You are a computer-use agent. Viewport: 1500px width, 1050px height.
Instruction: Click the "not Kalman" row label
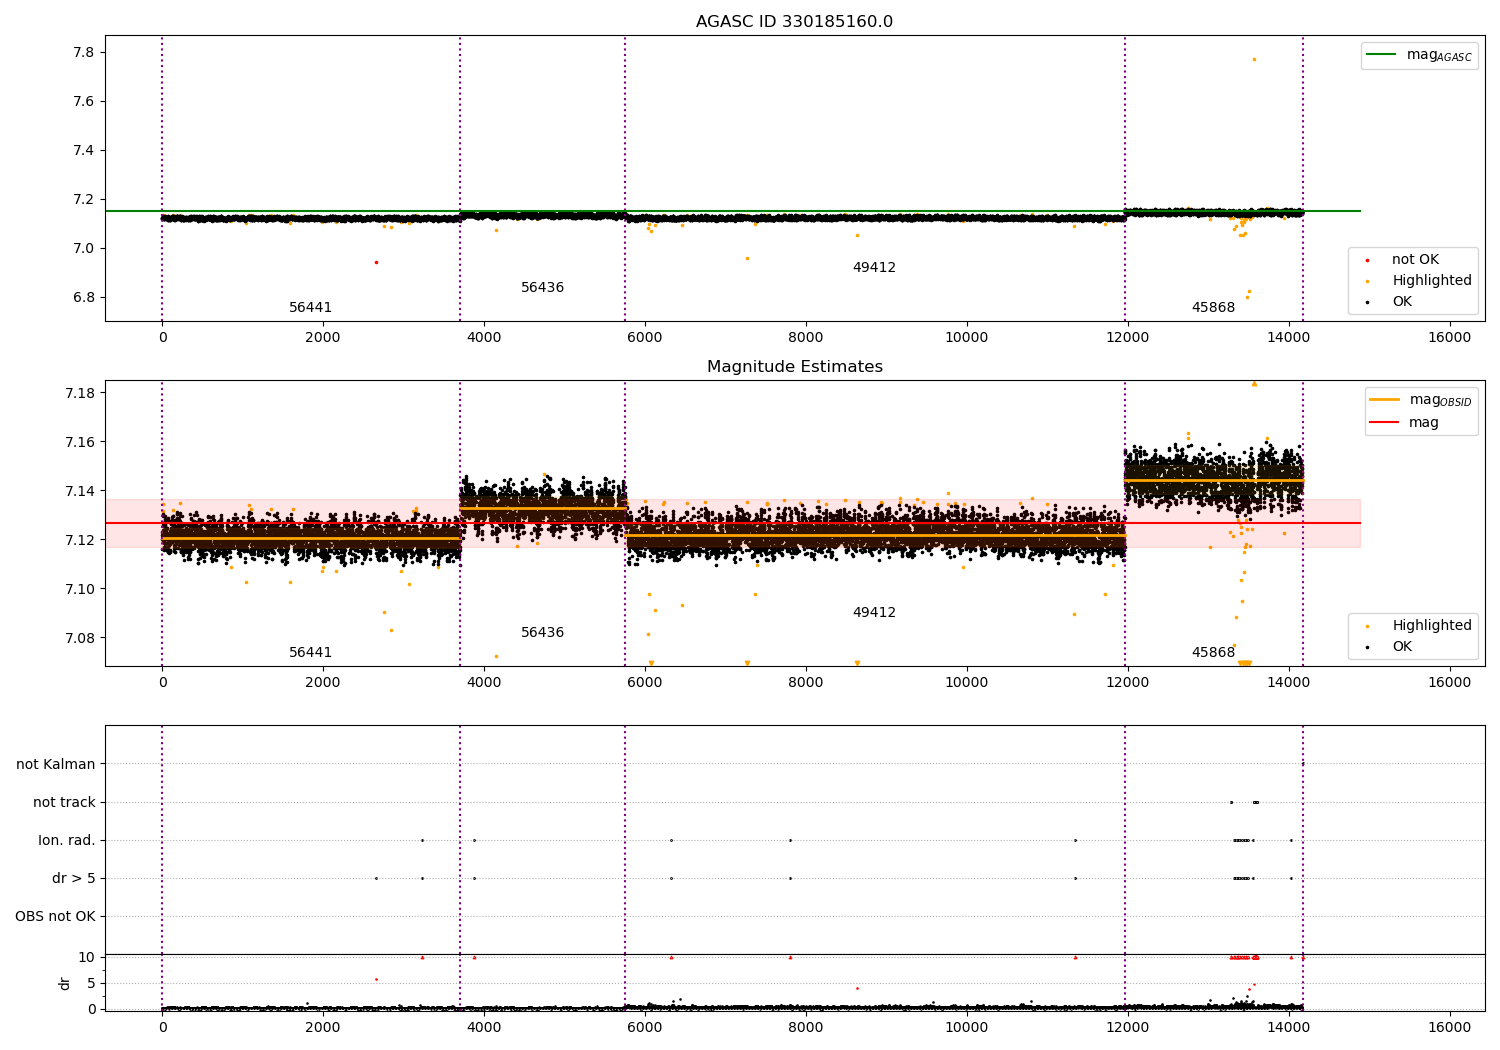pyautogui.click(x=56, y=765)
